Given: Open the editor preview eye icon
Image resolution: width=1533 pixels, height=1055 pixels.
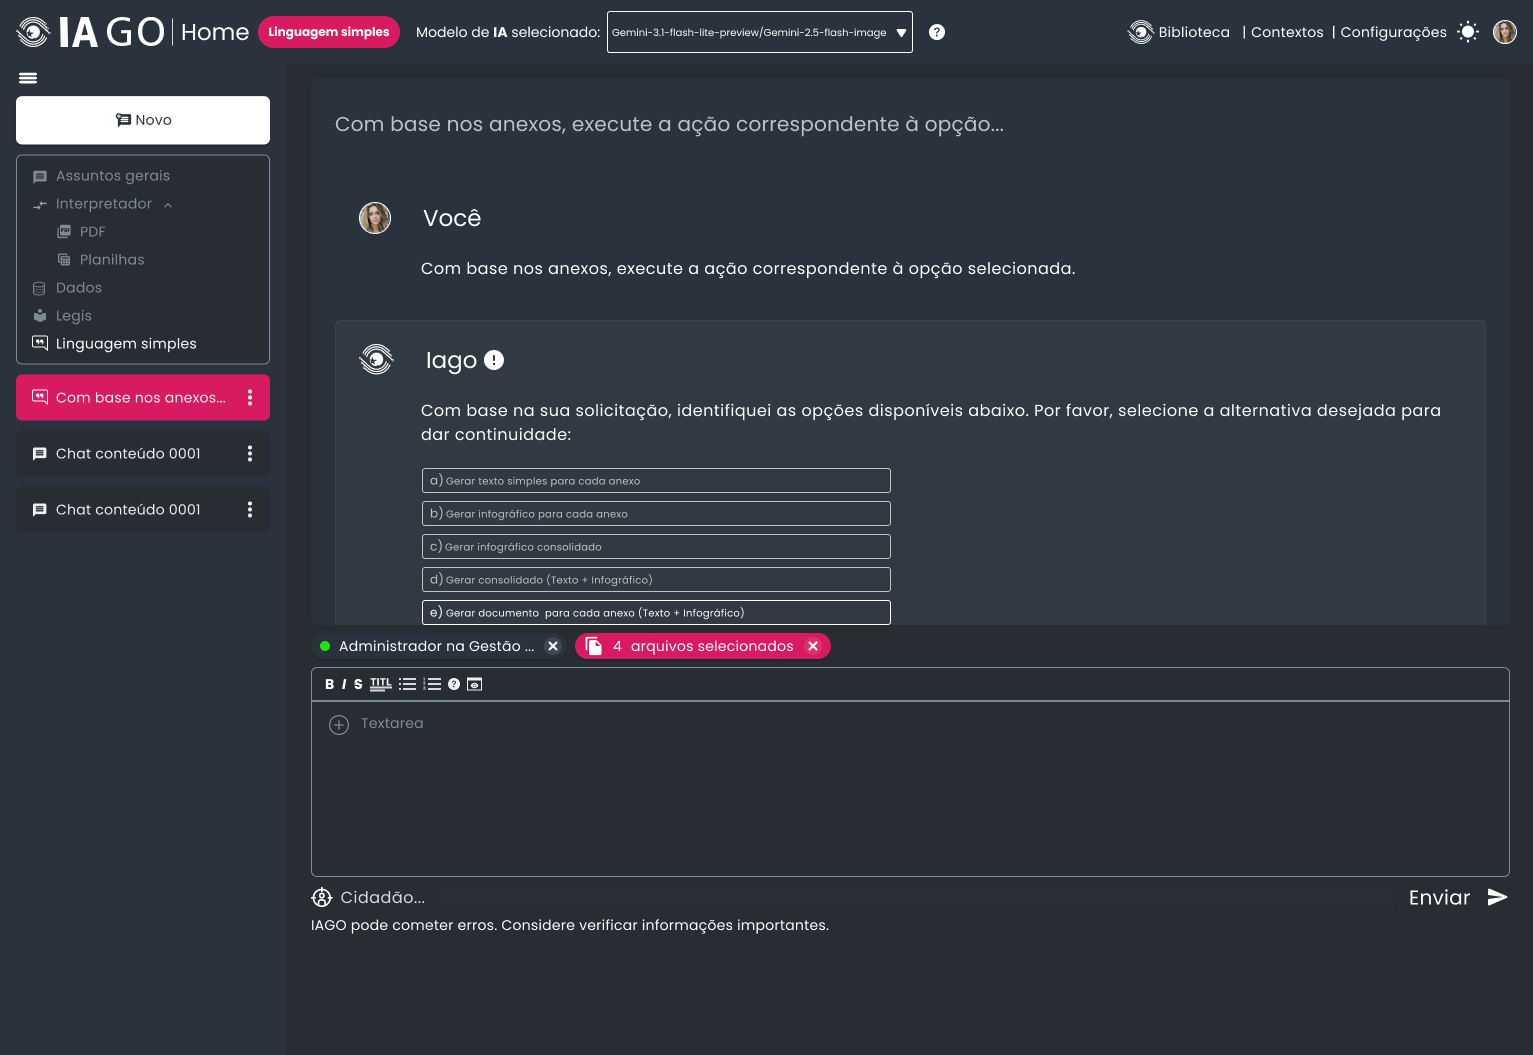Looking at the screenshot, I should 475,684.
